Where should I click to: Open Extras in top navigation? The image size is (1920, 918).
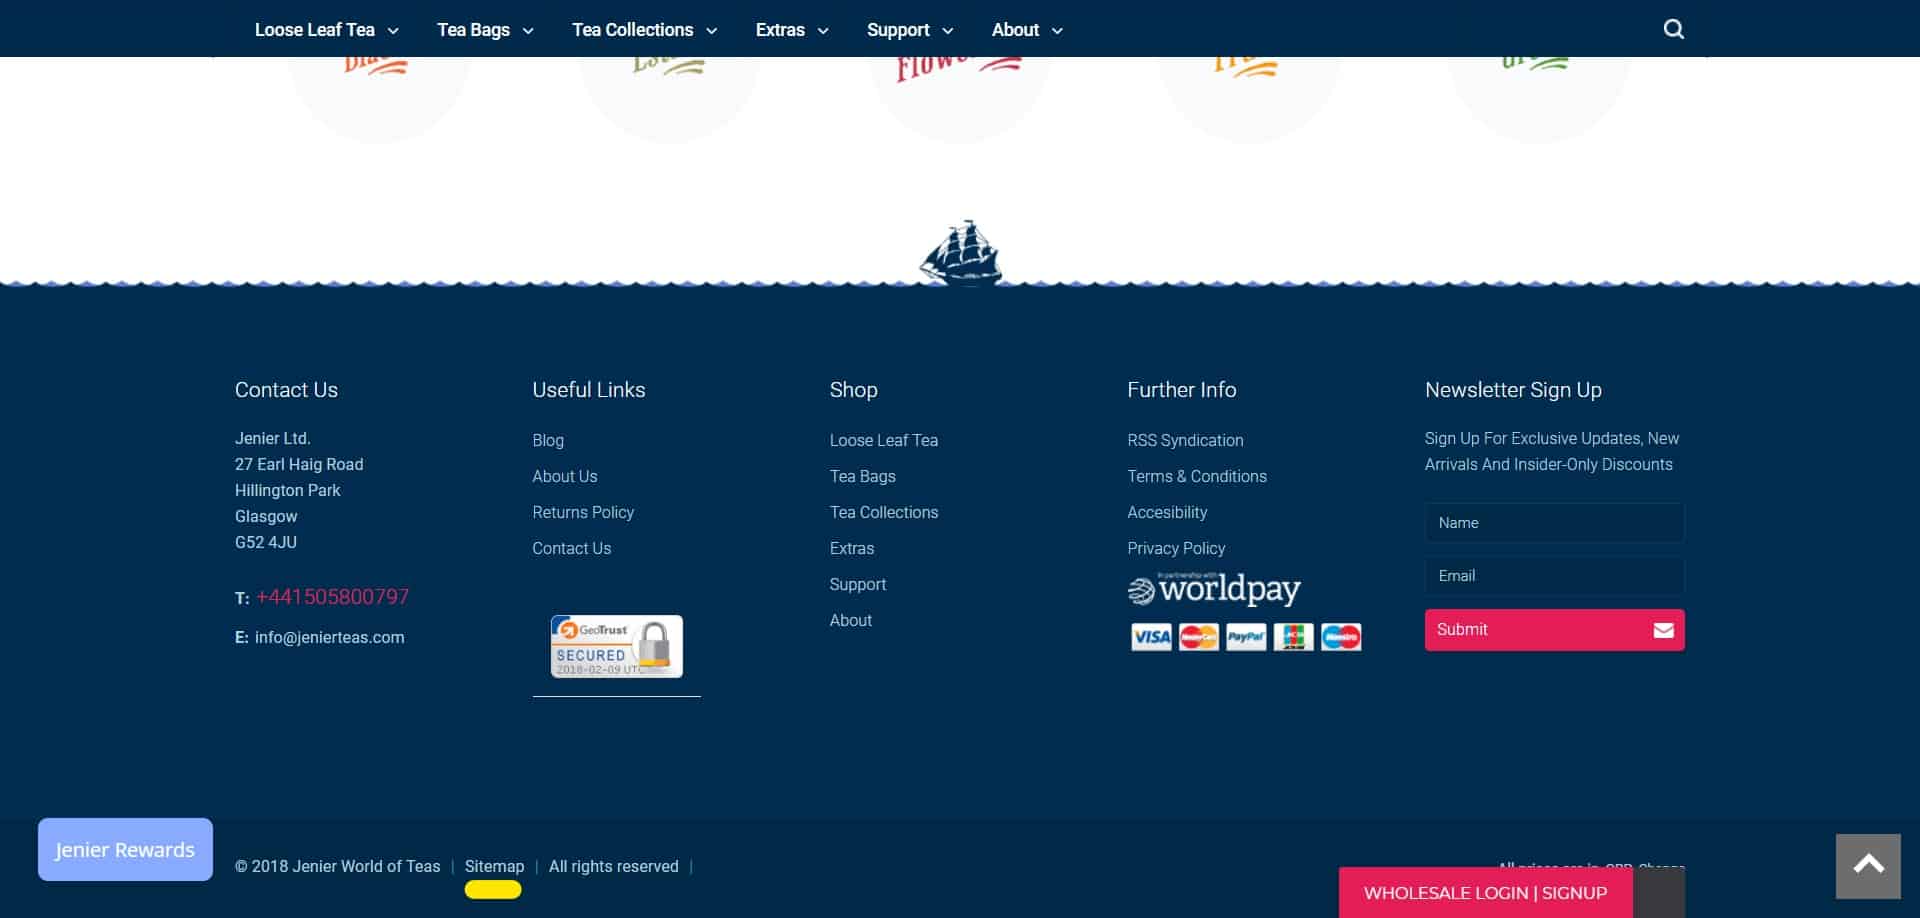tap(780, 30)
